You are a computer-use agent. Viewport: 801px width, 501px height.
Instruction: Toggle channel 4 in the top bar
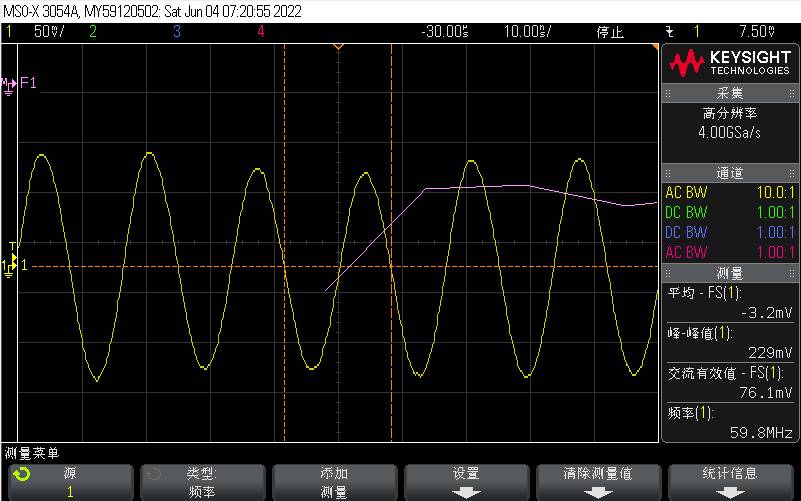click(260, 32)
